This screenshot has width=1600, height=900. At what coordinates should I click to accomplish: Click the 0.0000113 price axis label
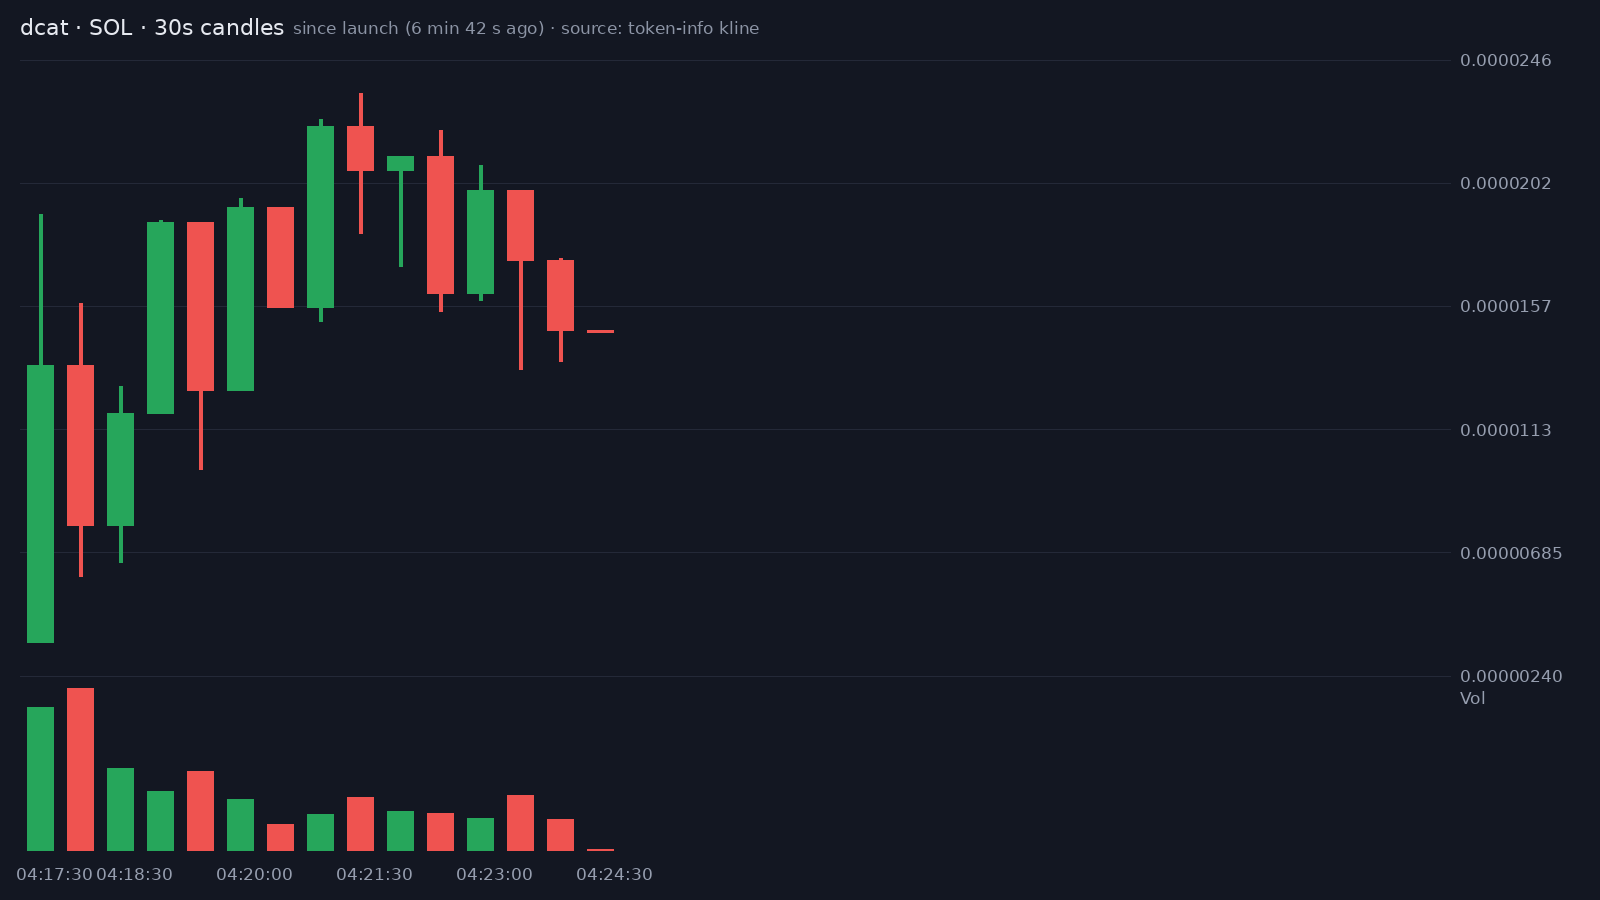point(1506,430)
